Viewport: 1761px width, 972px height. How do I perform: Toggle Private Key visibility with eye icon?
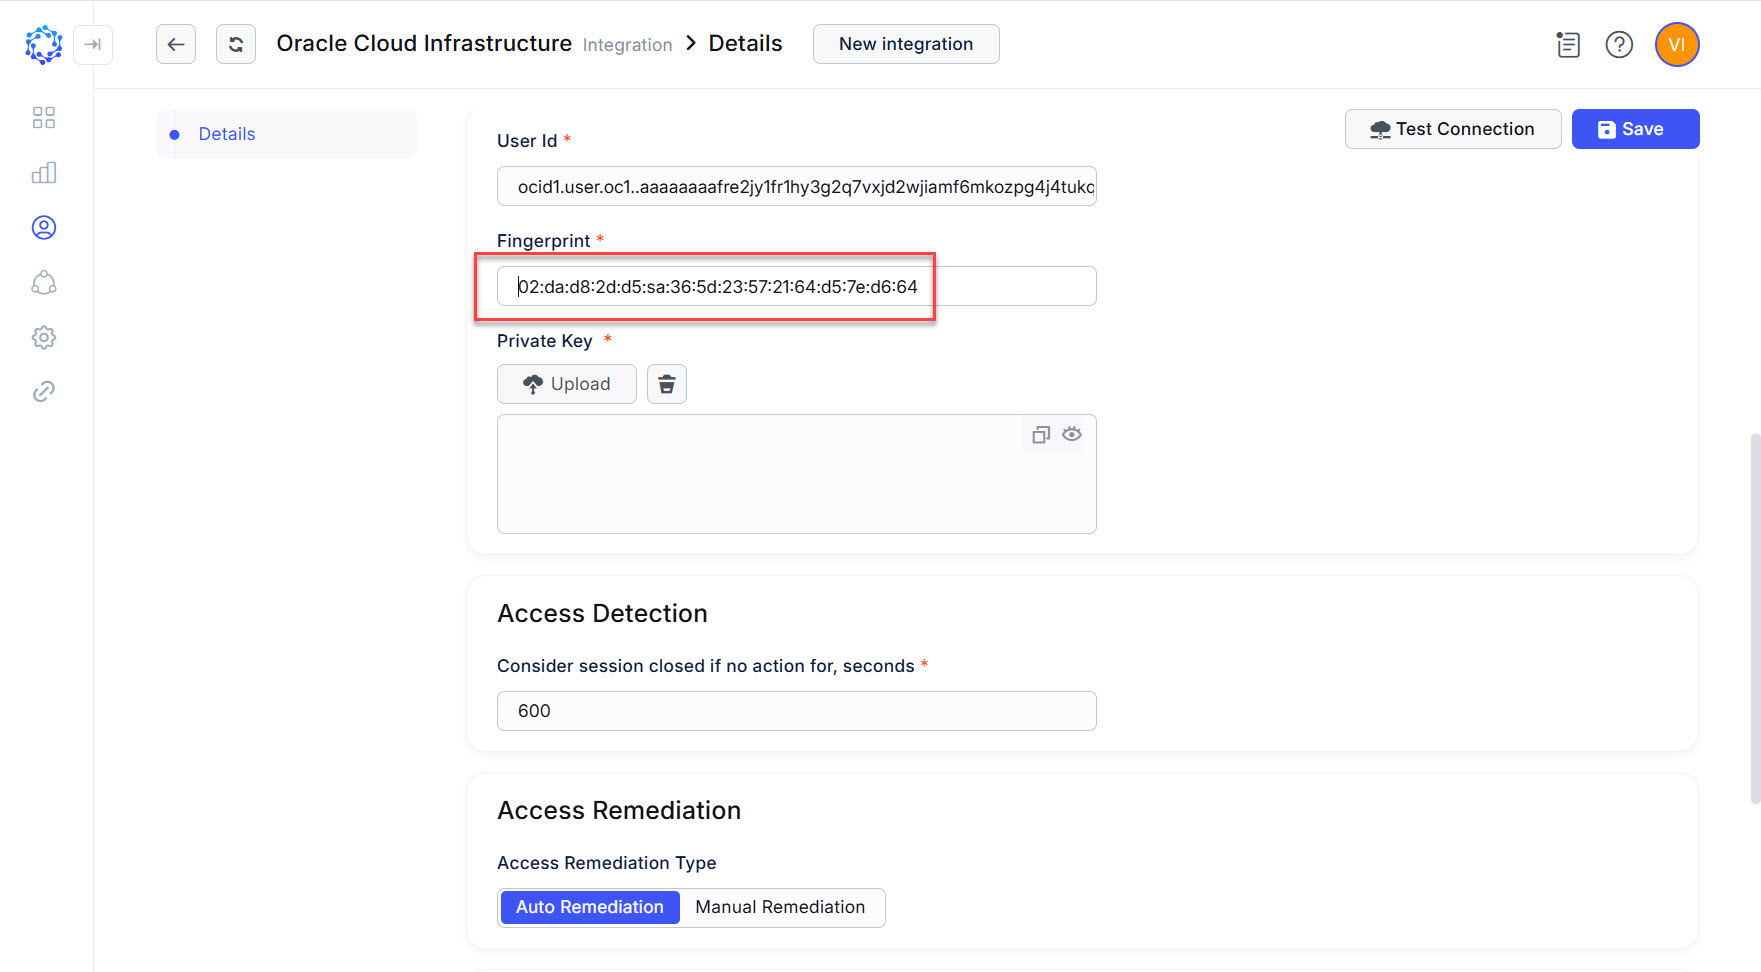tap(1071, 435)
